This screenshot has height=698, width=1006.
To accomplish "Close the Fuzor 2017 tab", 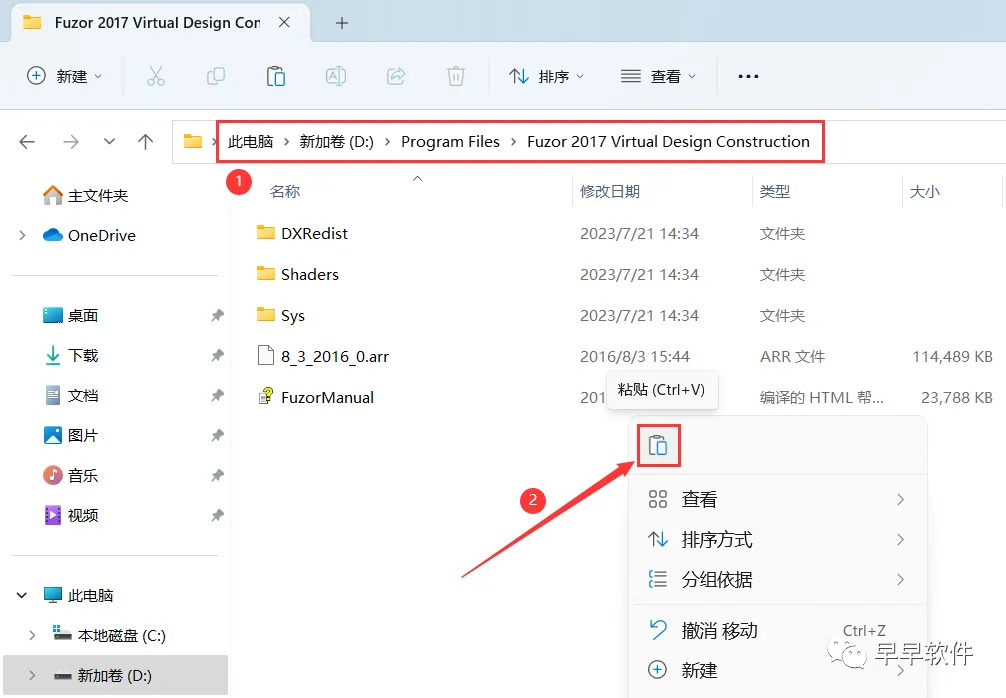I will tap(284, 22).
